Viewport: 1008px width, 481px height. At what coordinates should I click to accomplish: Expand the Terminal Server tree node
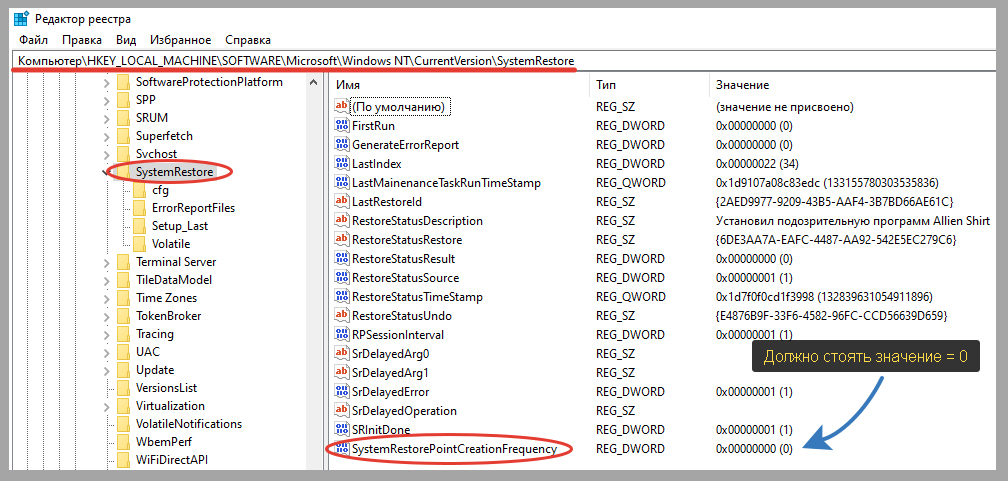pos(107,262)
